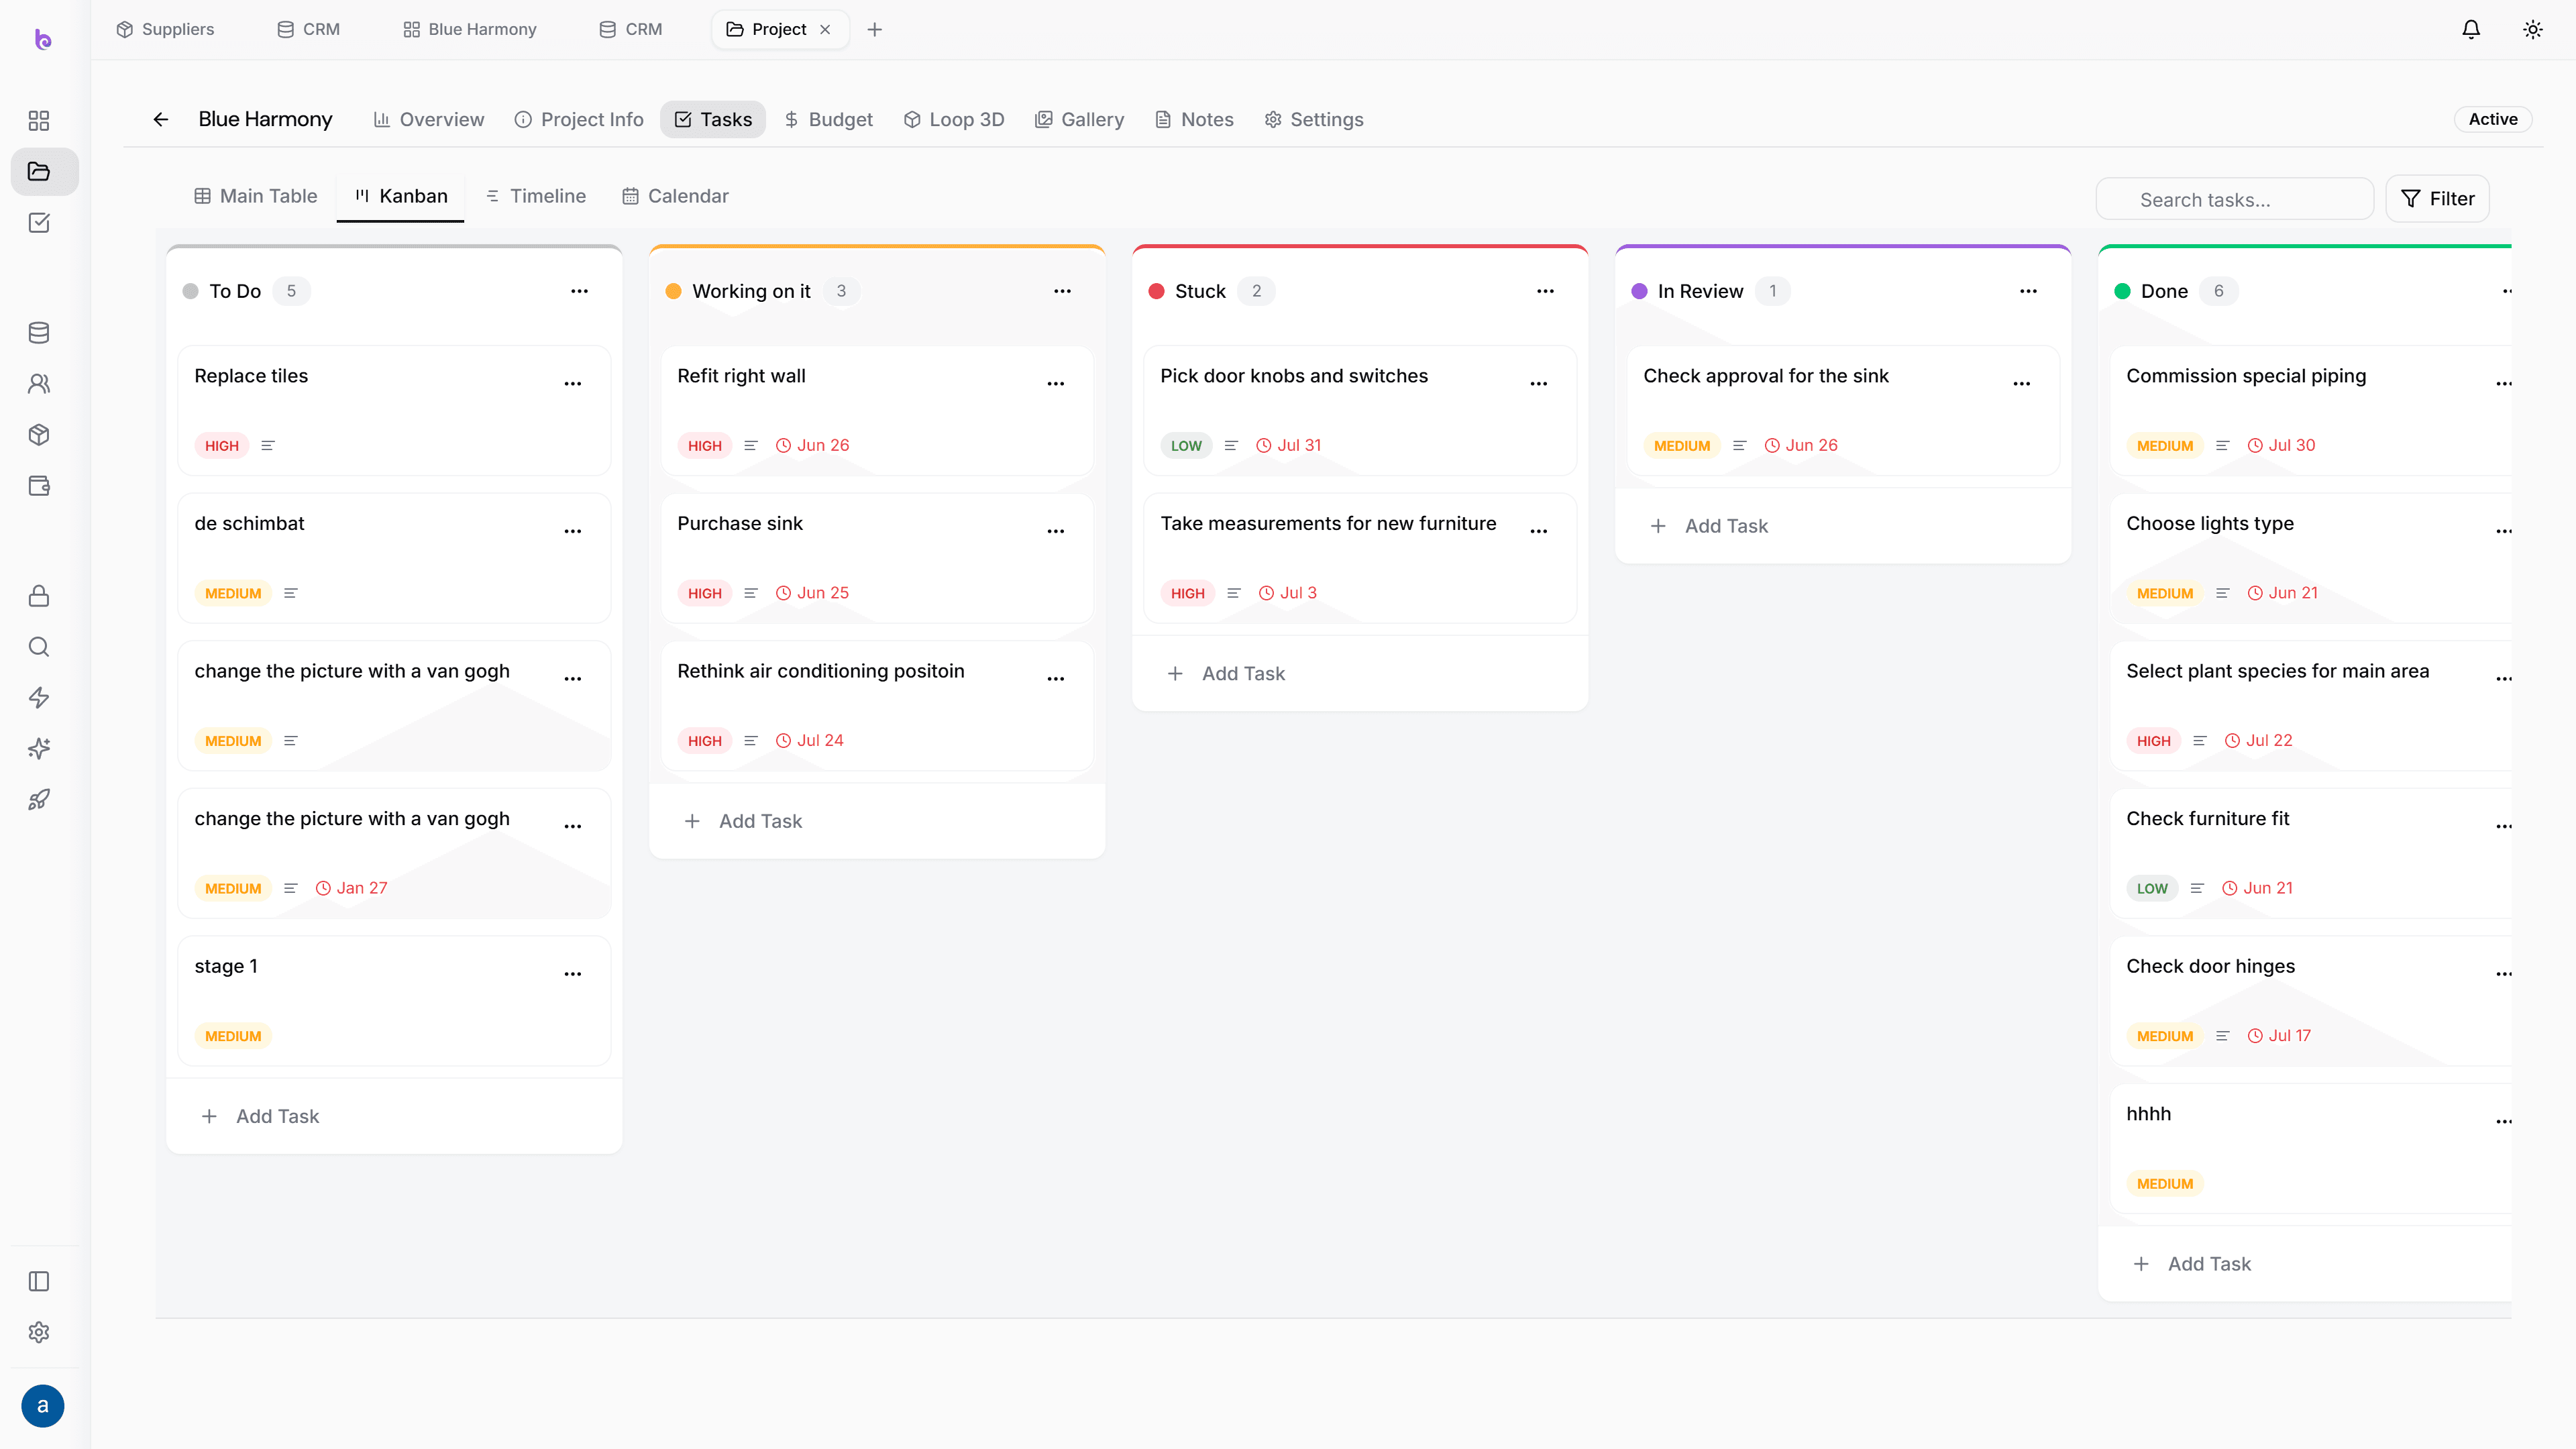This screenshot has height=1449, width=2576.
Task: Open the Notes section
Action: 1195,120
